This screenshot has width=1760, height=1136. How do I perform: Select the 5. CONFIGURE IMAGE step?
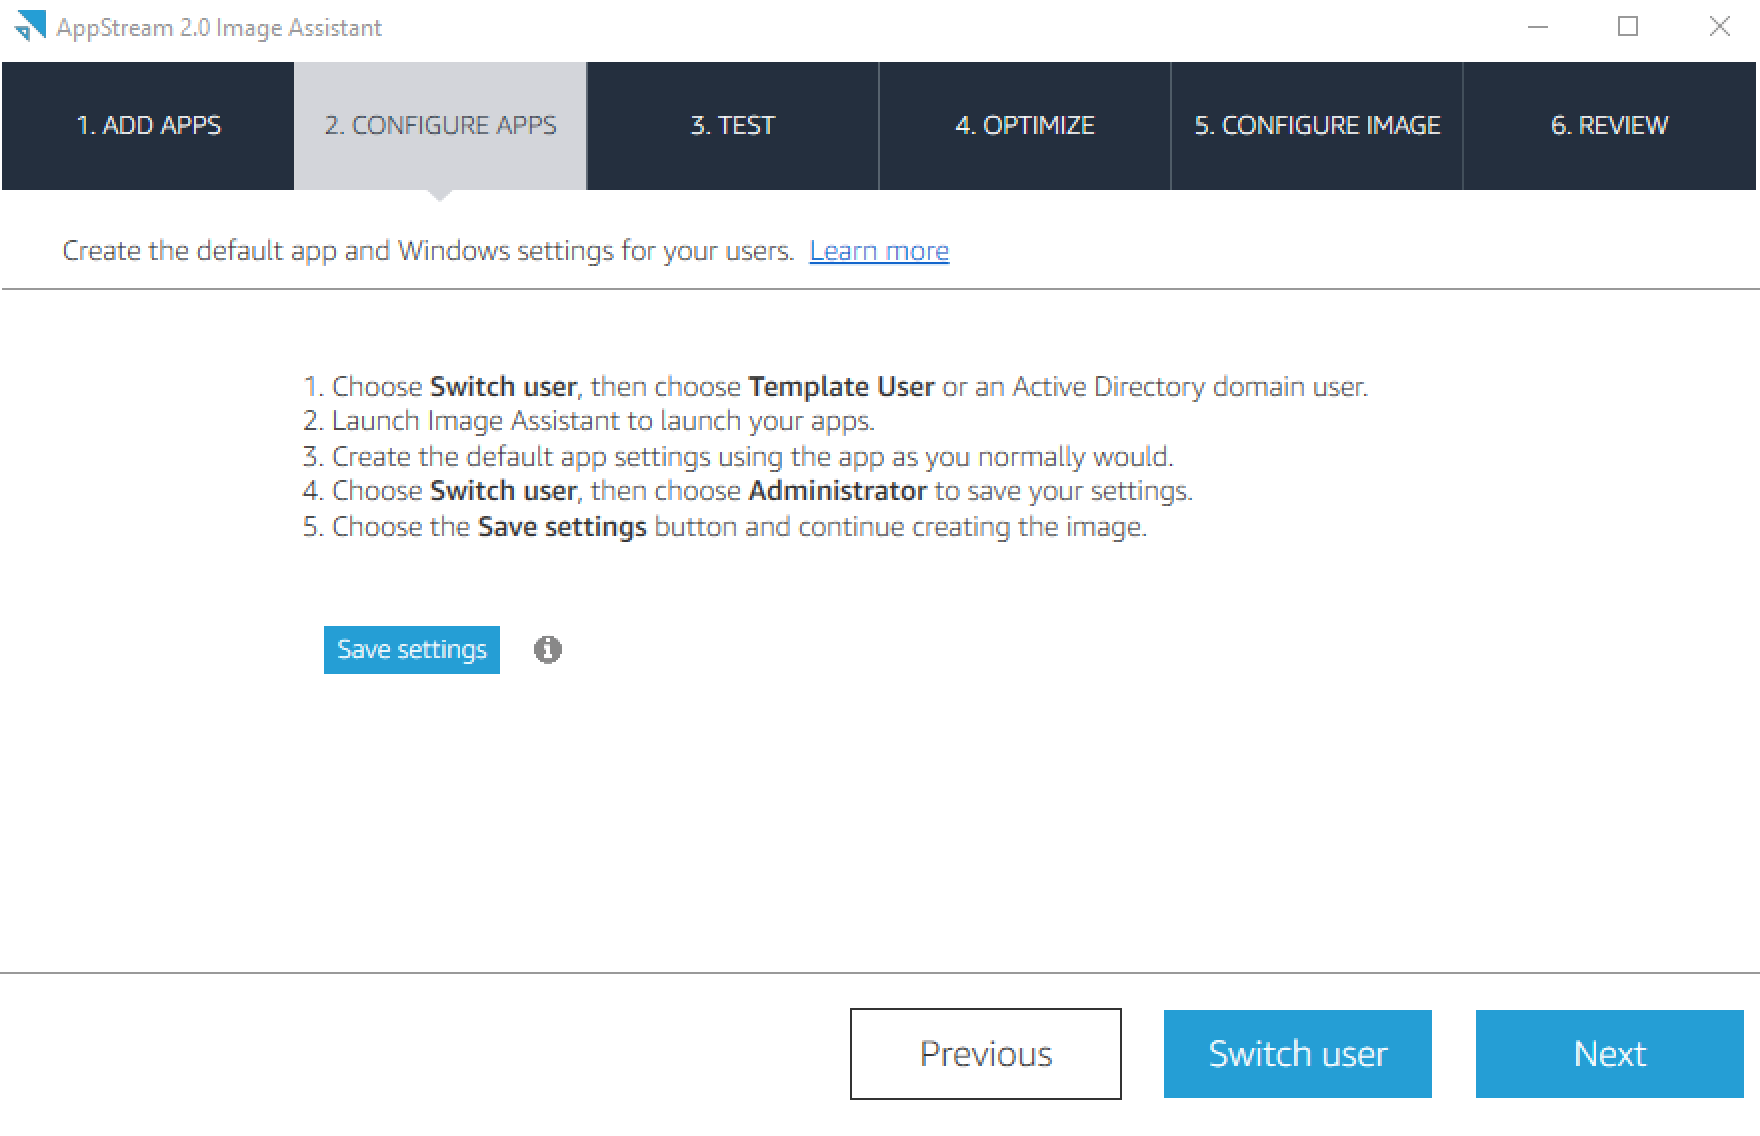1316,126
